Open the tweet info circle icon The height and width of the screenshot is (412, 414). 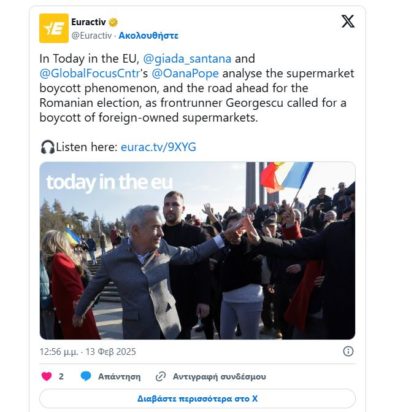click(348, 351)
